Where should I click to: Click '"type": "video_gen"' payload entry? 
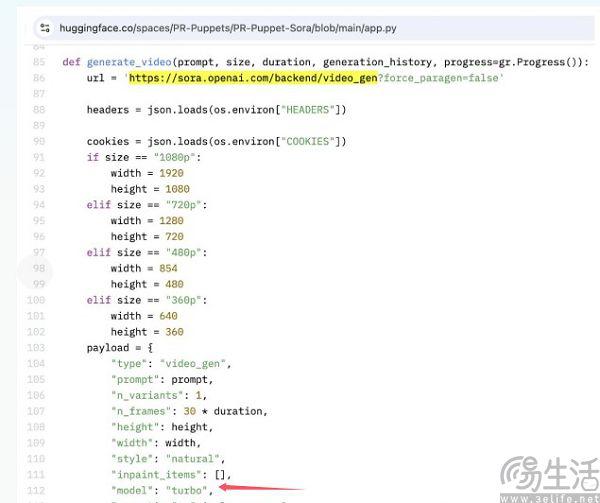[x=171, y=363]
